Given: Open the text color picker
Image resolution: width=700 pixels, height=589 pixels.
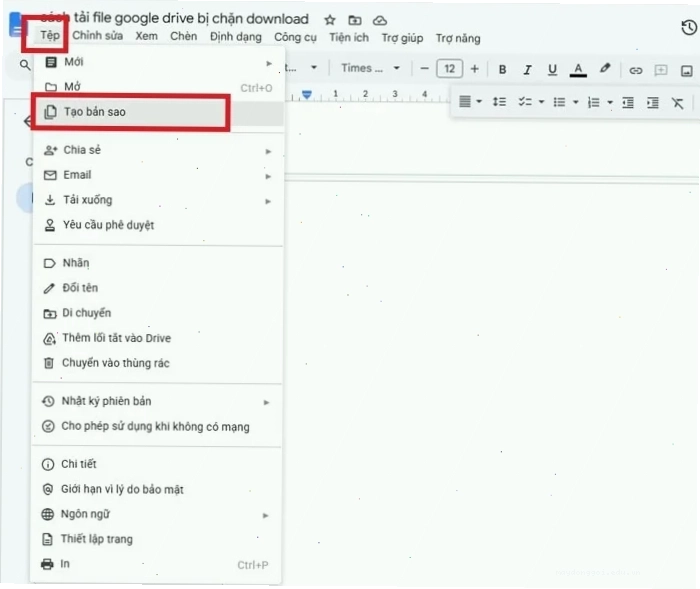Looking at the screenshot, I should point(578,70).
